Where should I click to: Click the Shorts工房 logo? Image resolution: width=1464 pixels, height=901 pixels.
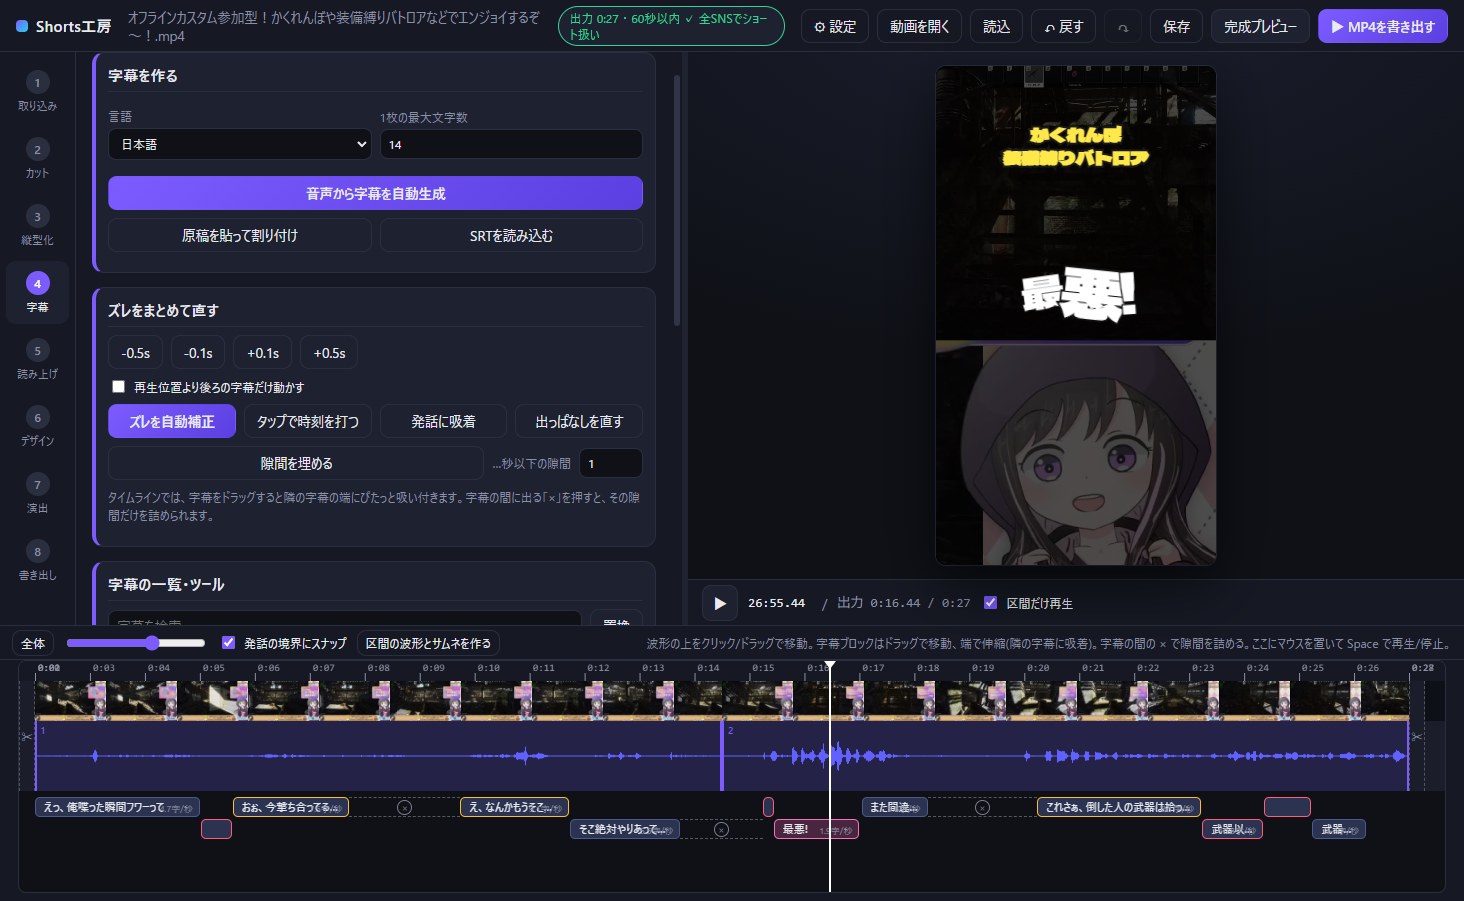(63, 26)
